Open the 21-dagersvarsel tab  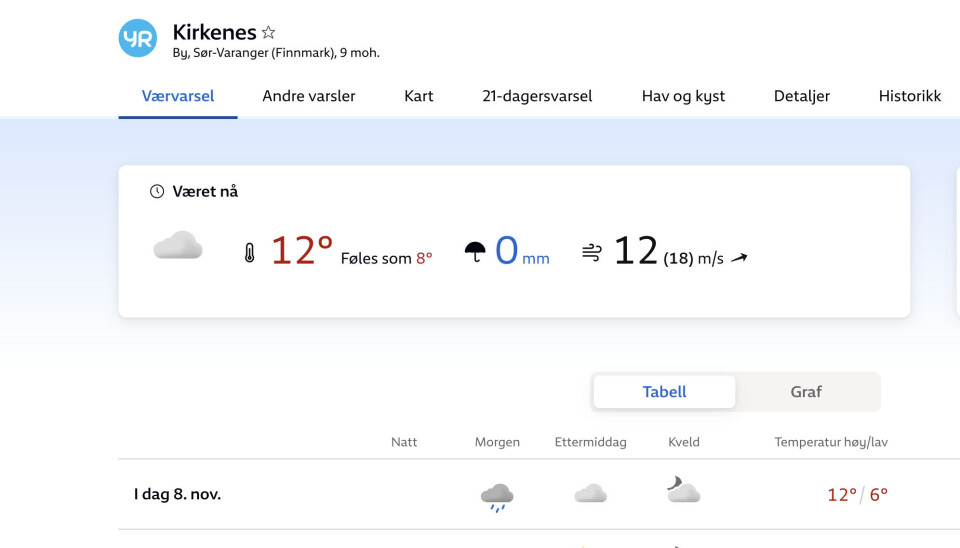[537, 96]
